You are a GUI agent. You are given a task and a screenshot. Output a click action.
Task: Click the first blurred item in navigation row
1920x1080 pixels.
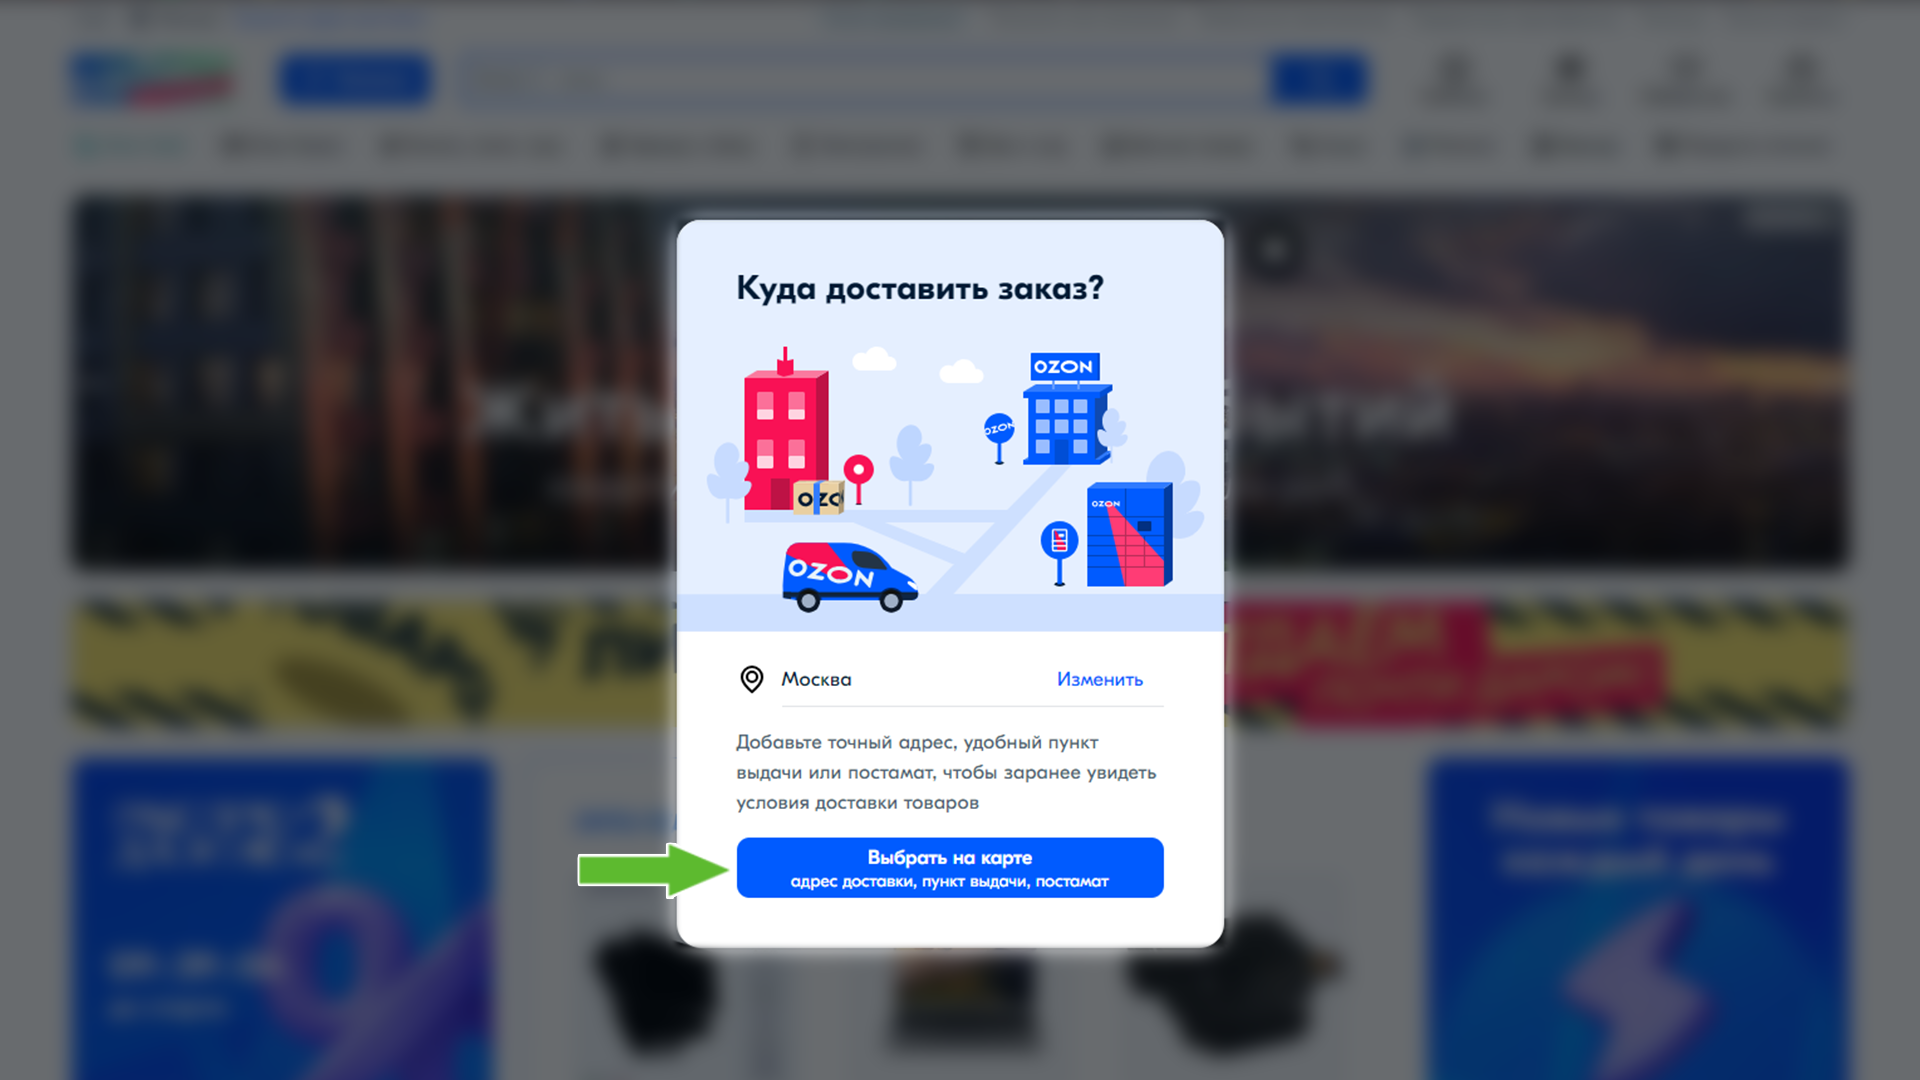pos(129,146)
